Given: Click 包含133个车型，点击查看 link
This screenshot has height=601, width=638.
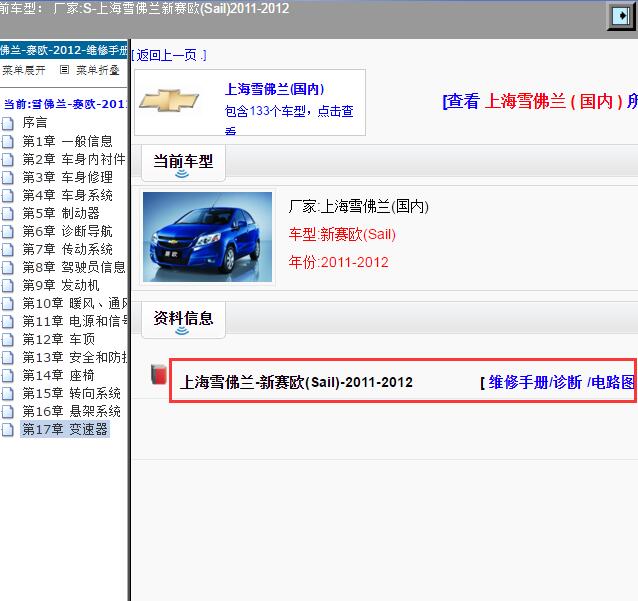Looking at the screenshot, I should tap(289, 118).
